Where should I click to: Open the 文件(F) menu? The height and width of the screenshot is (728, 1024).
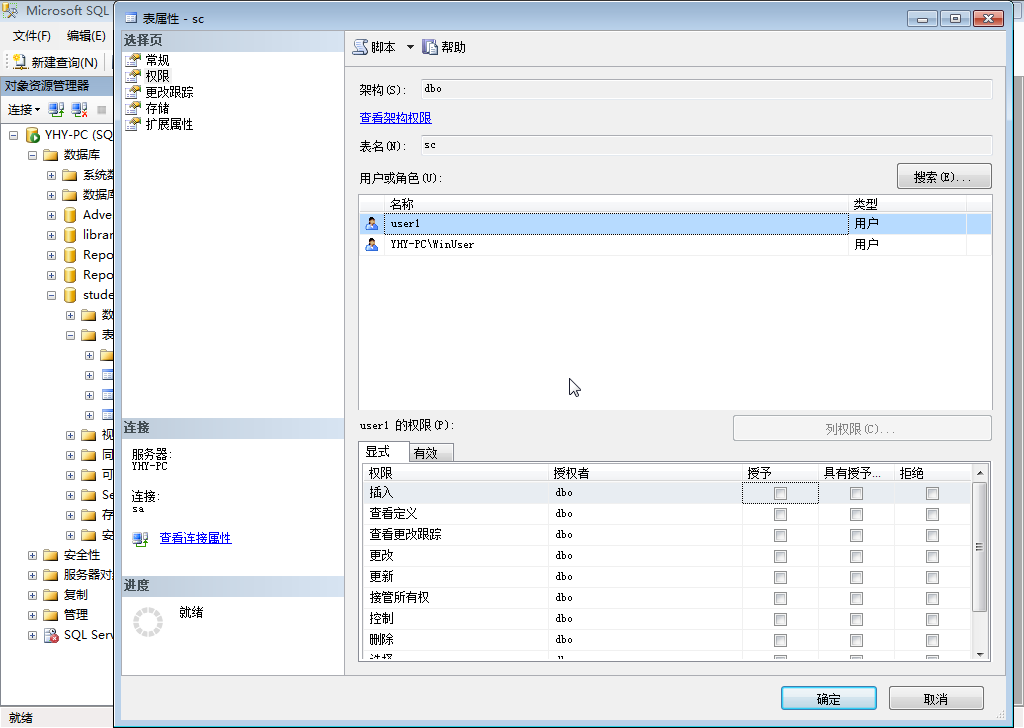pos(31,35)
